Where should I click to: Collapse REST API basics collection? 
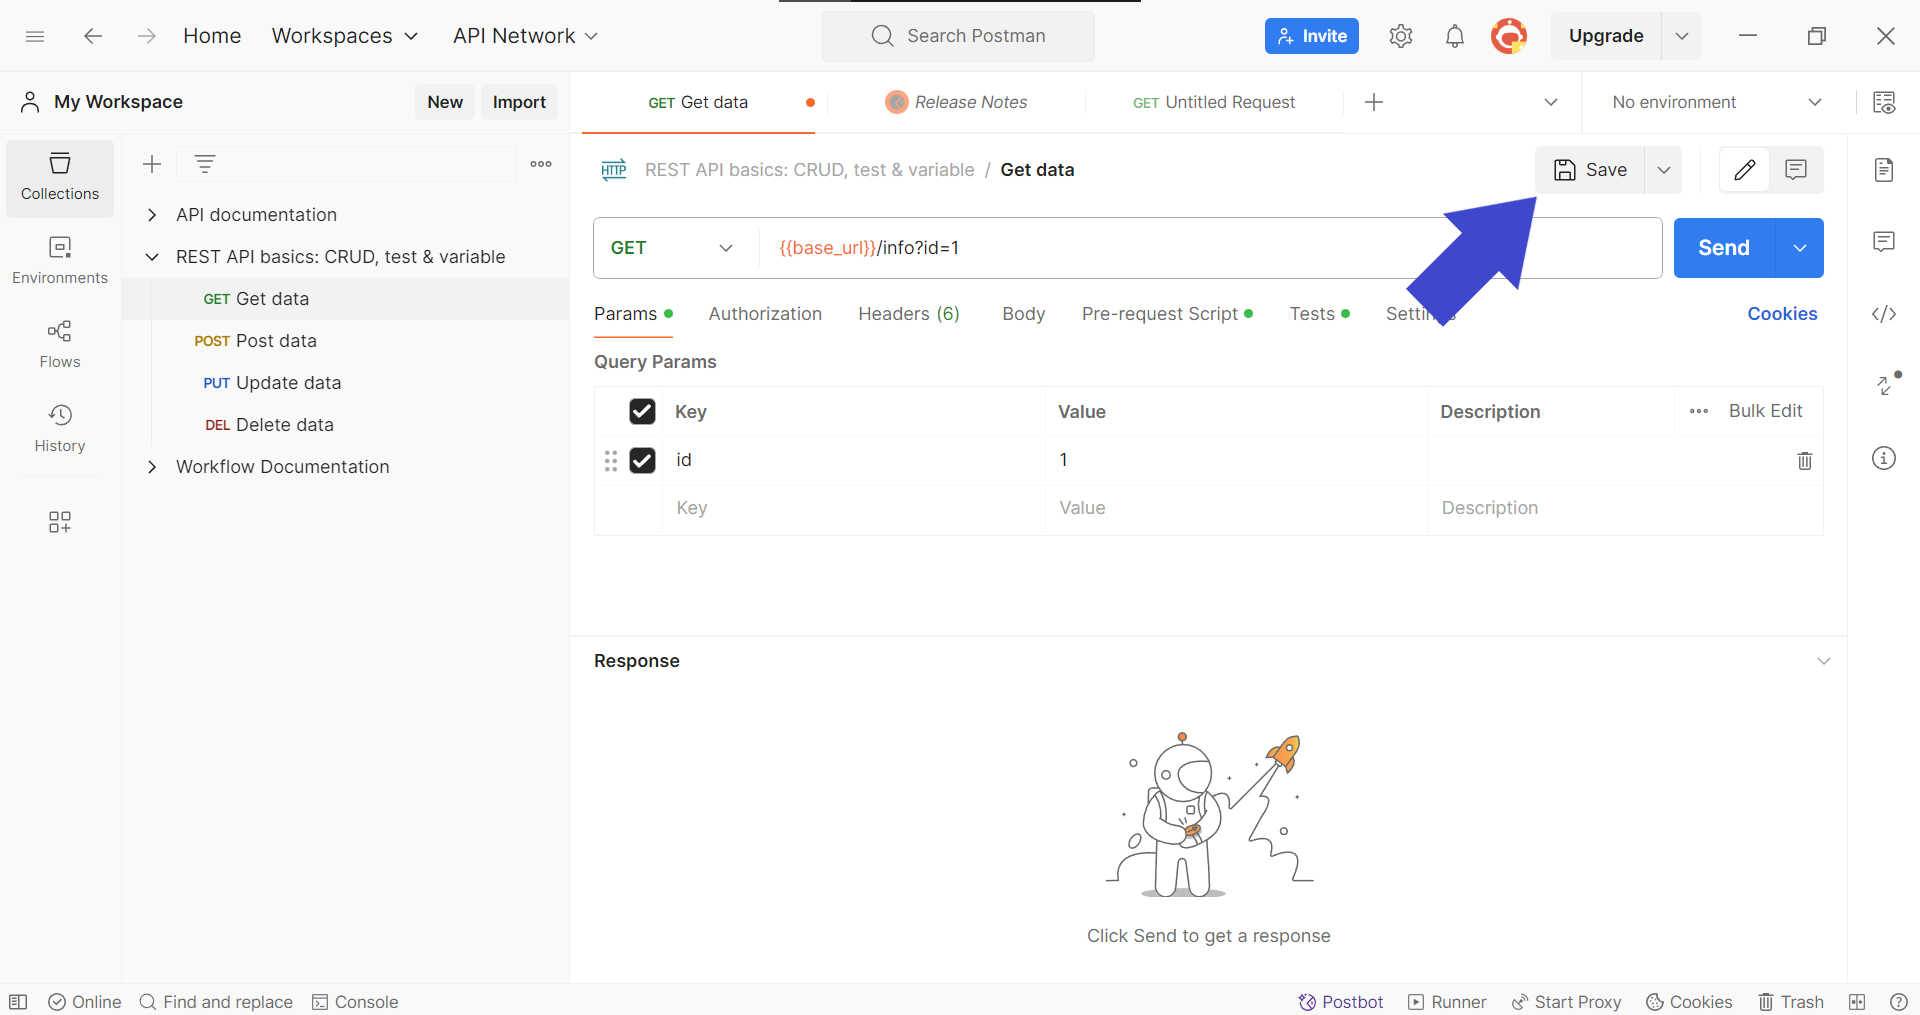click(x=152, y=257)
